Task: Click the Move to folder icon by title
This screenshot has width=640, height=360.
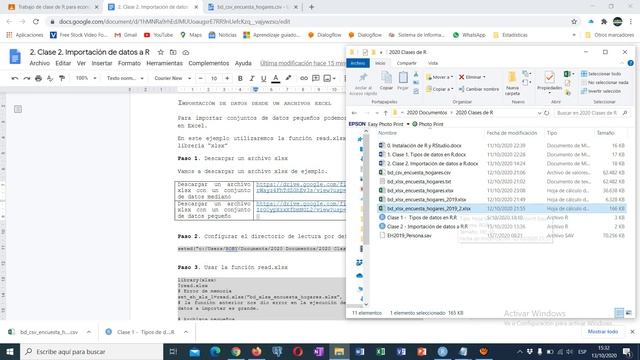Action: pyautogui.click(x=173, y=52)
